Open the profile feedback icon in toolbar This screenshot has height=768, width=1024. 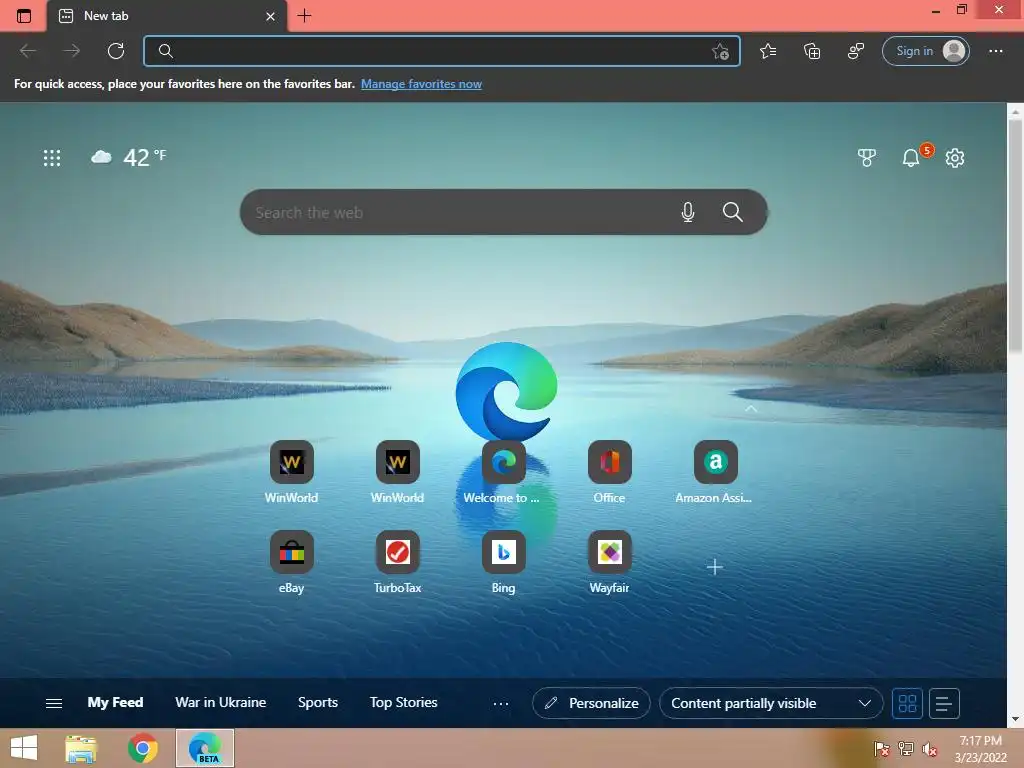[856, 51]
